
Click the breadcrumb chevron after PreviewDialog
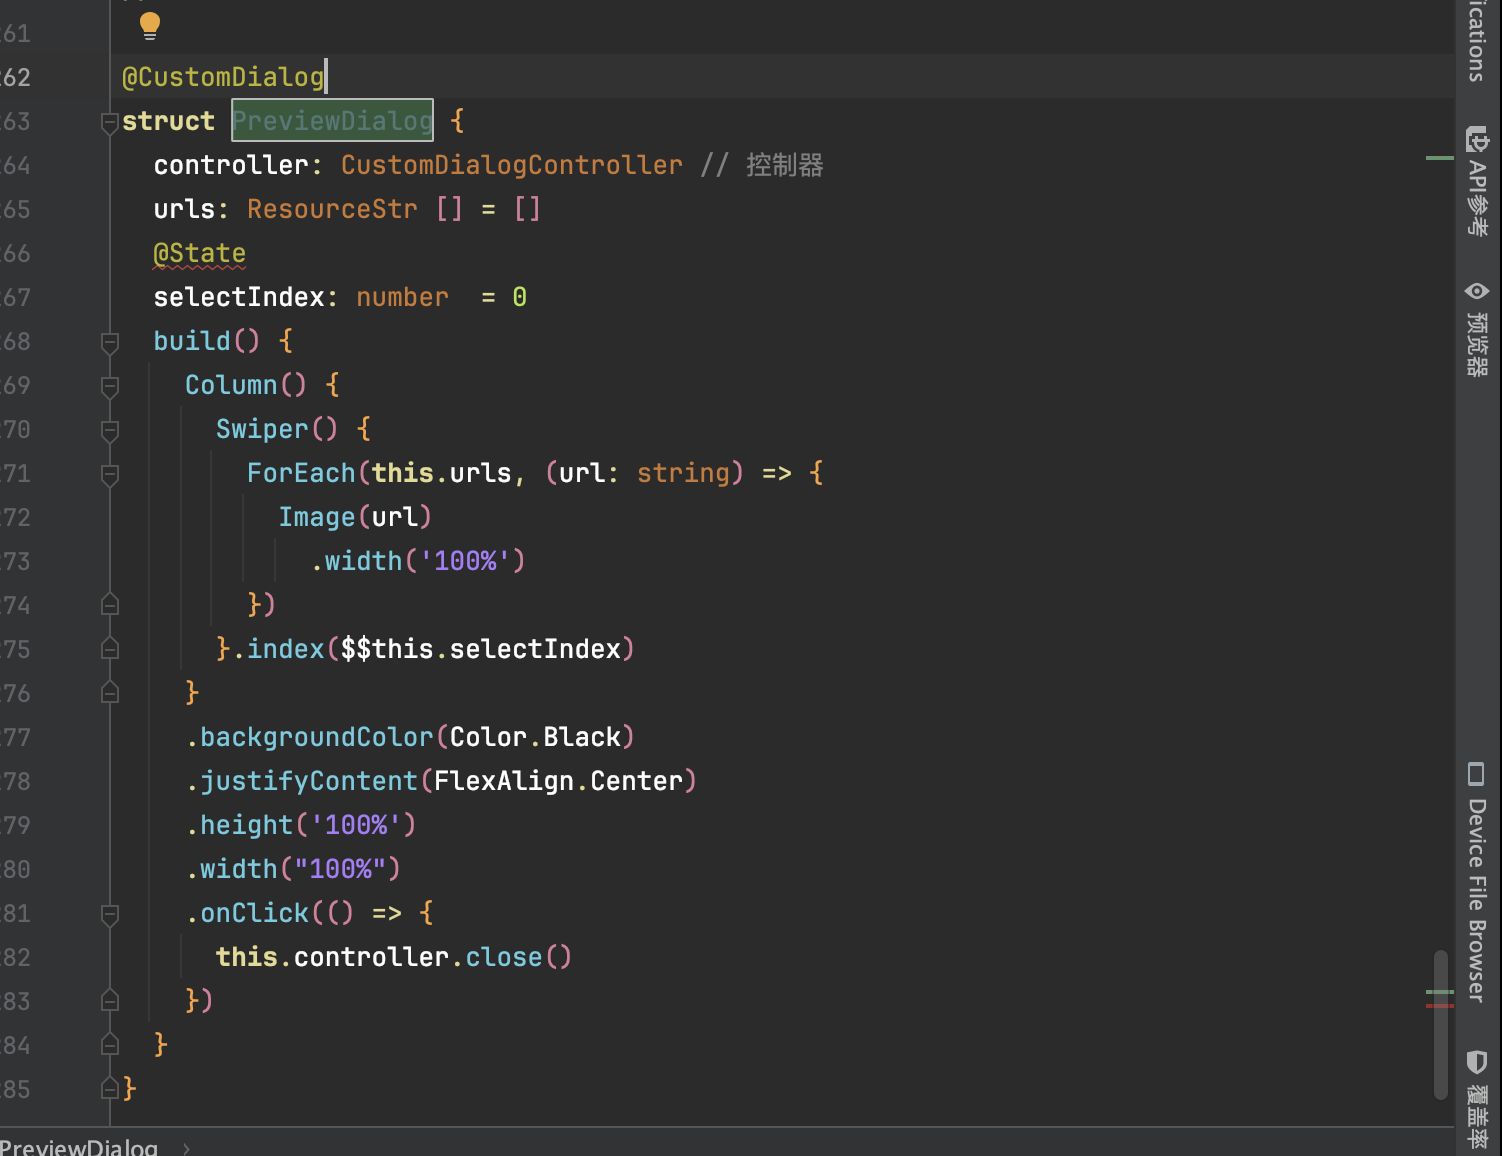pyautogui.click(x=186, y=1148)
